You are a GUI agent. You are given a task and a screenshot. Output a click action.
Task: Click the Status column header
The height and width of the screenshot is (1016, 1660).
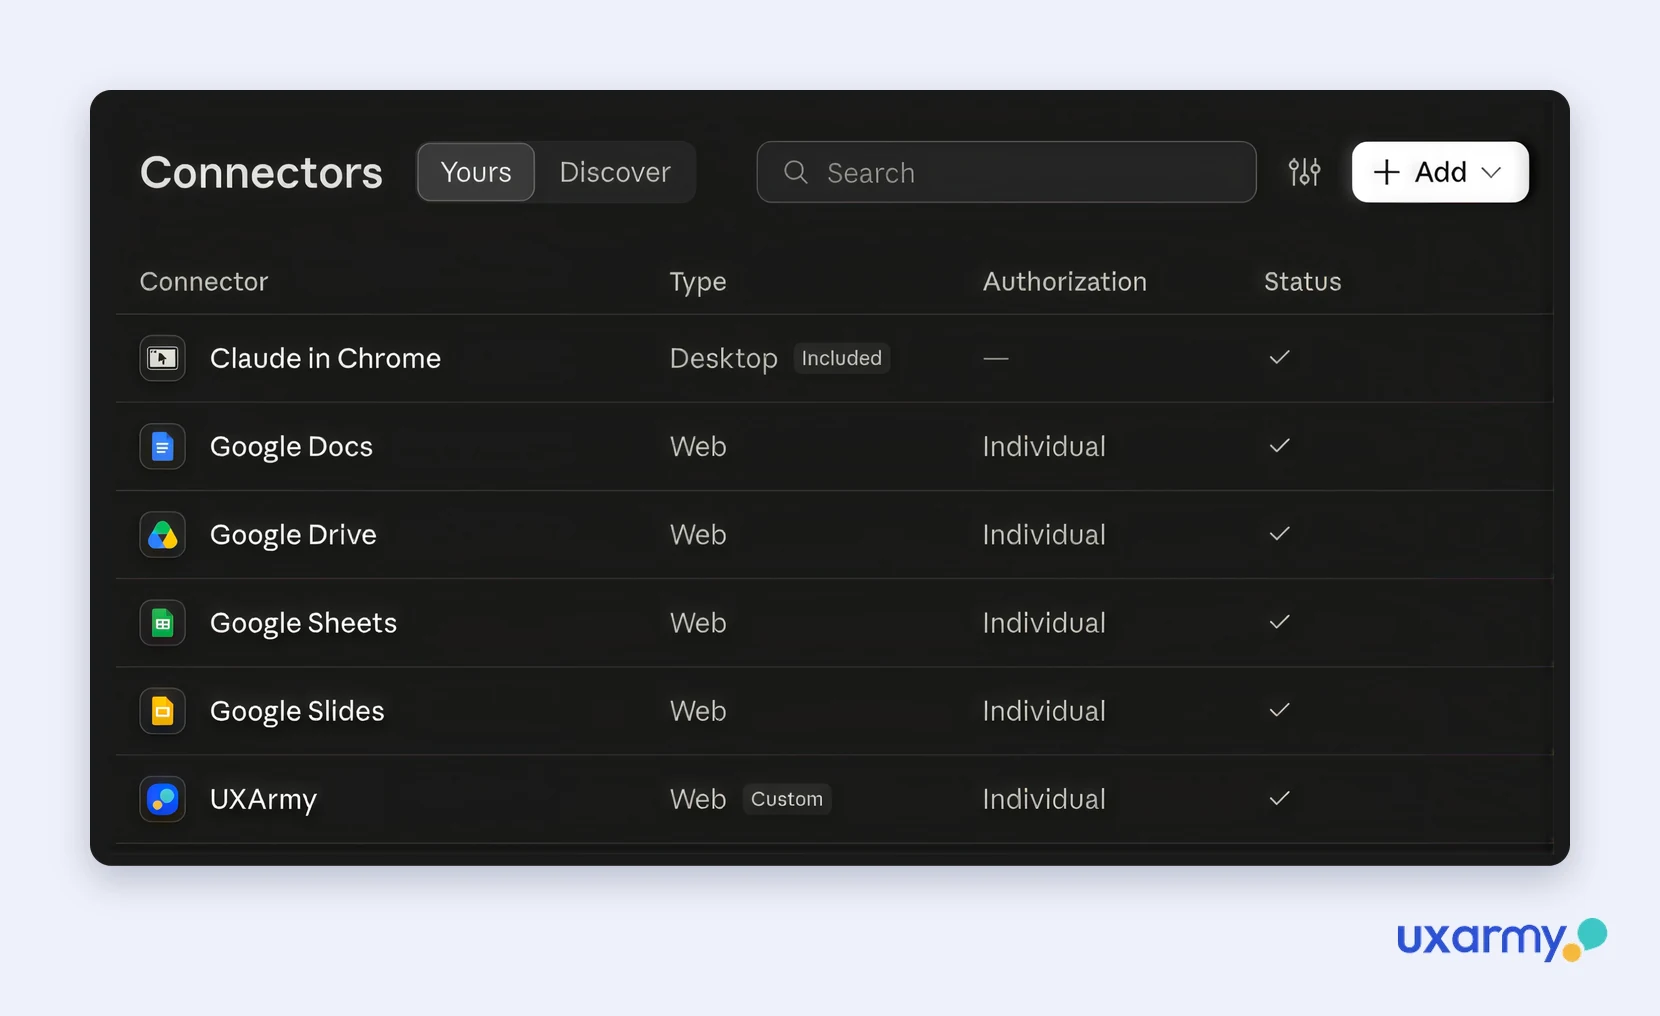(1302, 282)
